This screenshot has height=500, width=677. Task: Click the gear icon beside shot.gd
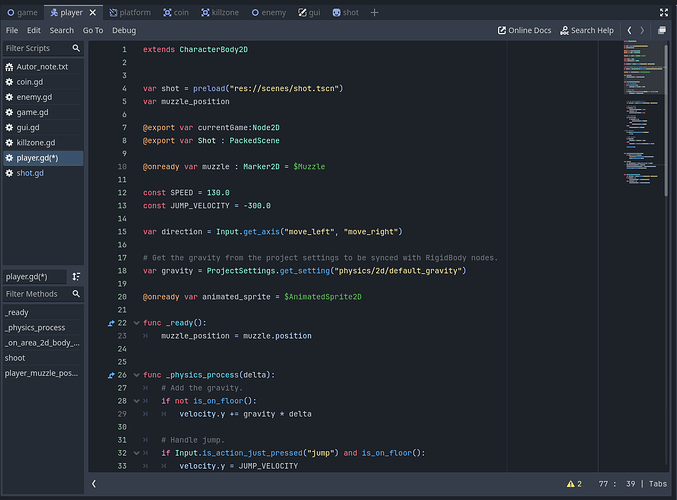9,173
